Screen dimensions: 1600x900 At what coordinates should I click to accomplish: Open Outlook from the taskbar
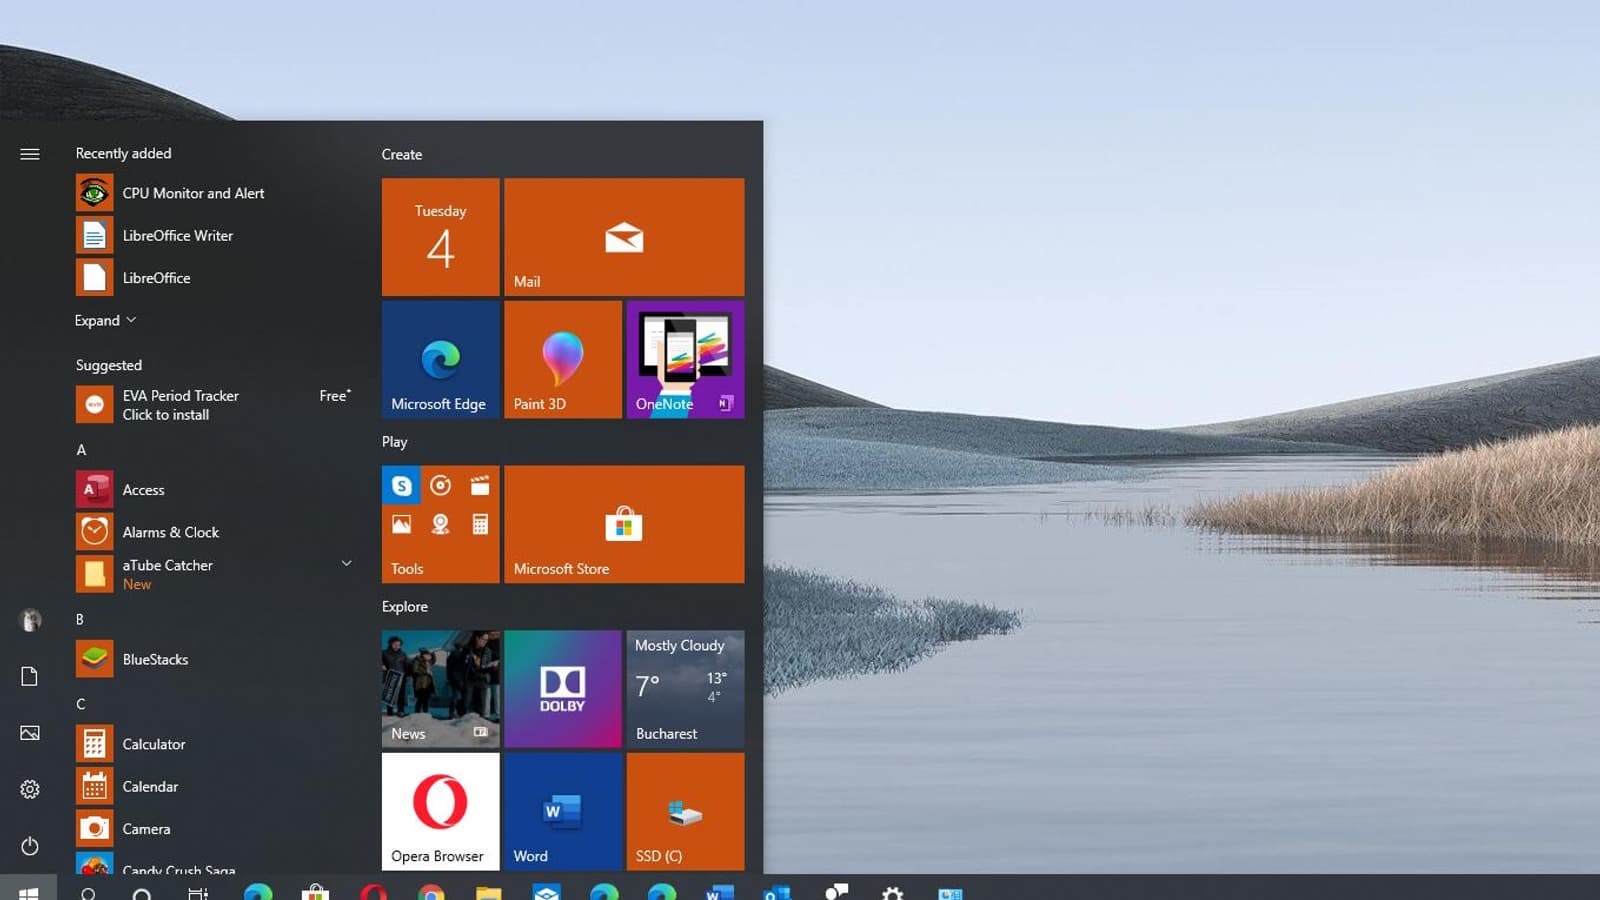coord(777,891)
